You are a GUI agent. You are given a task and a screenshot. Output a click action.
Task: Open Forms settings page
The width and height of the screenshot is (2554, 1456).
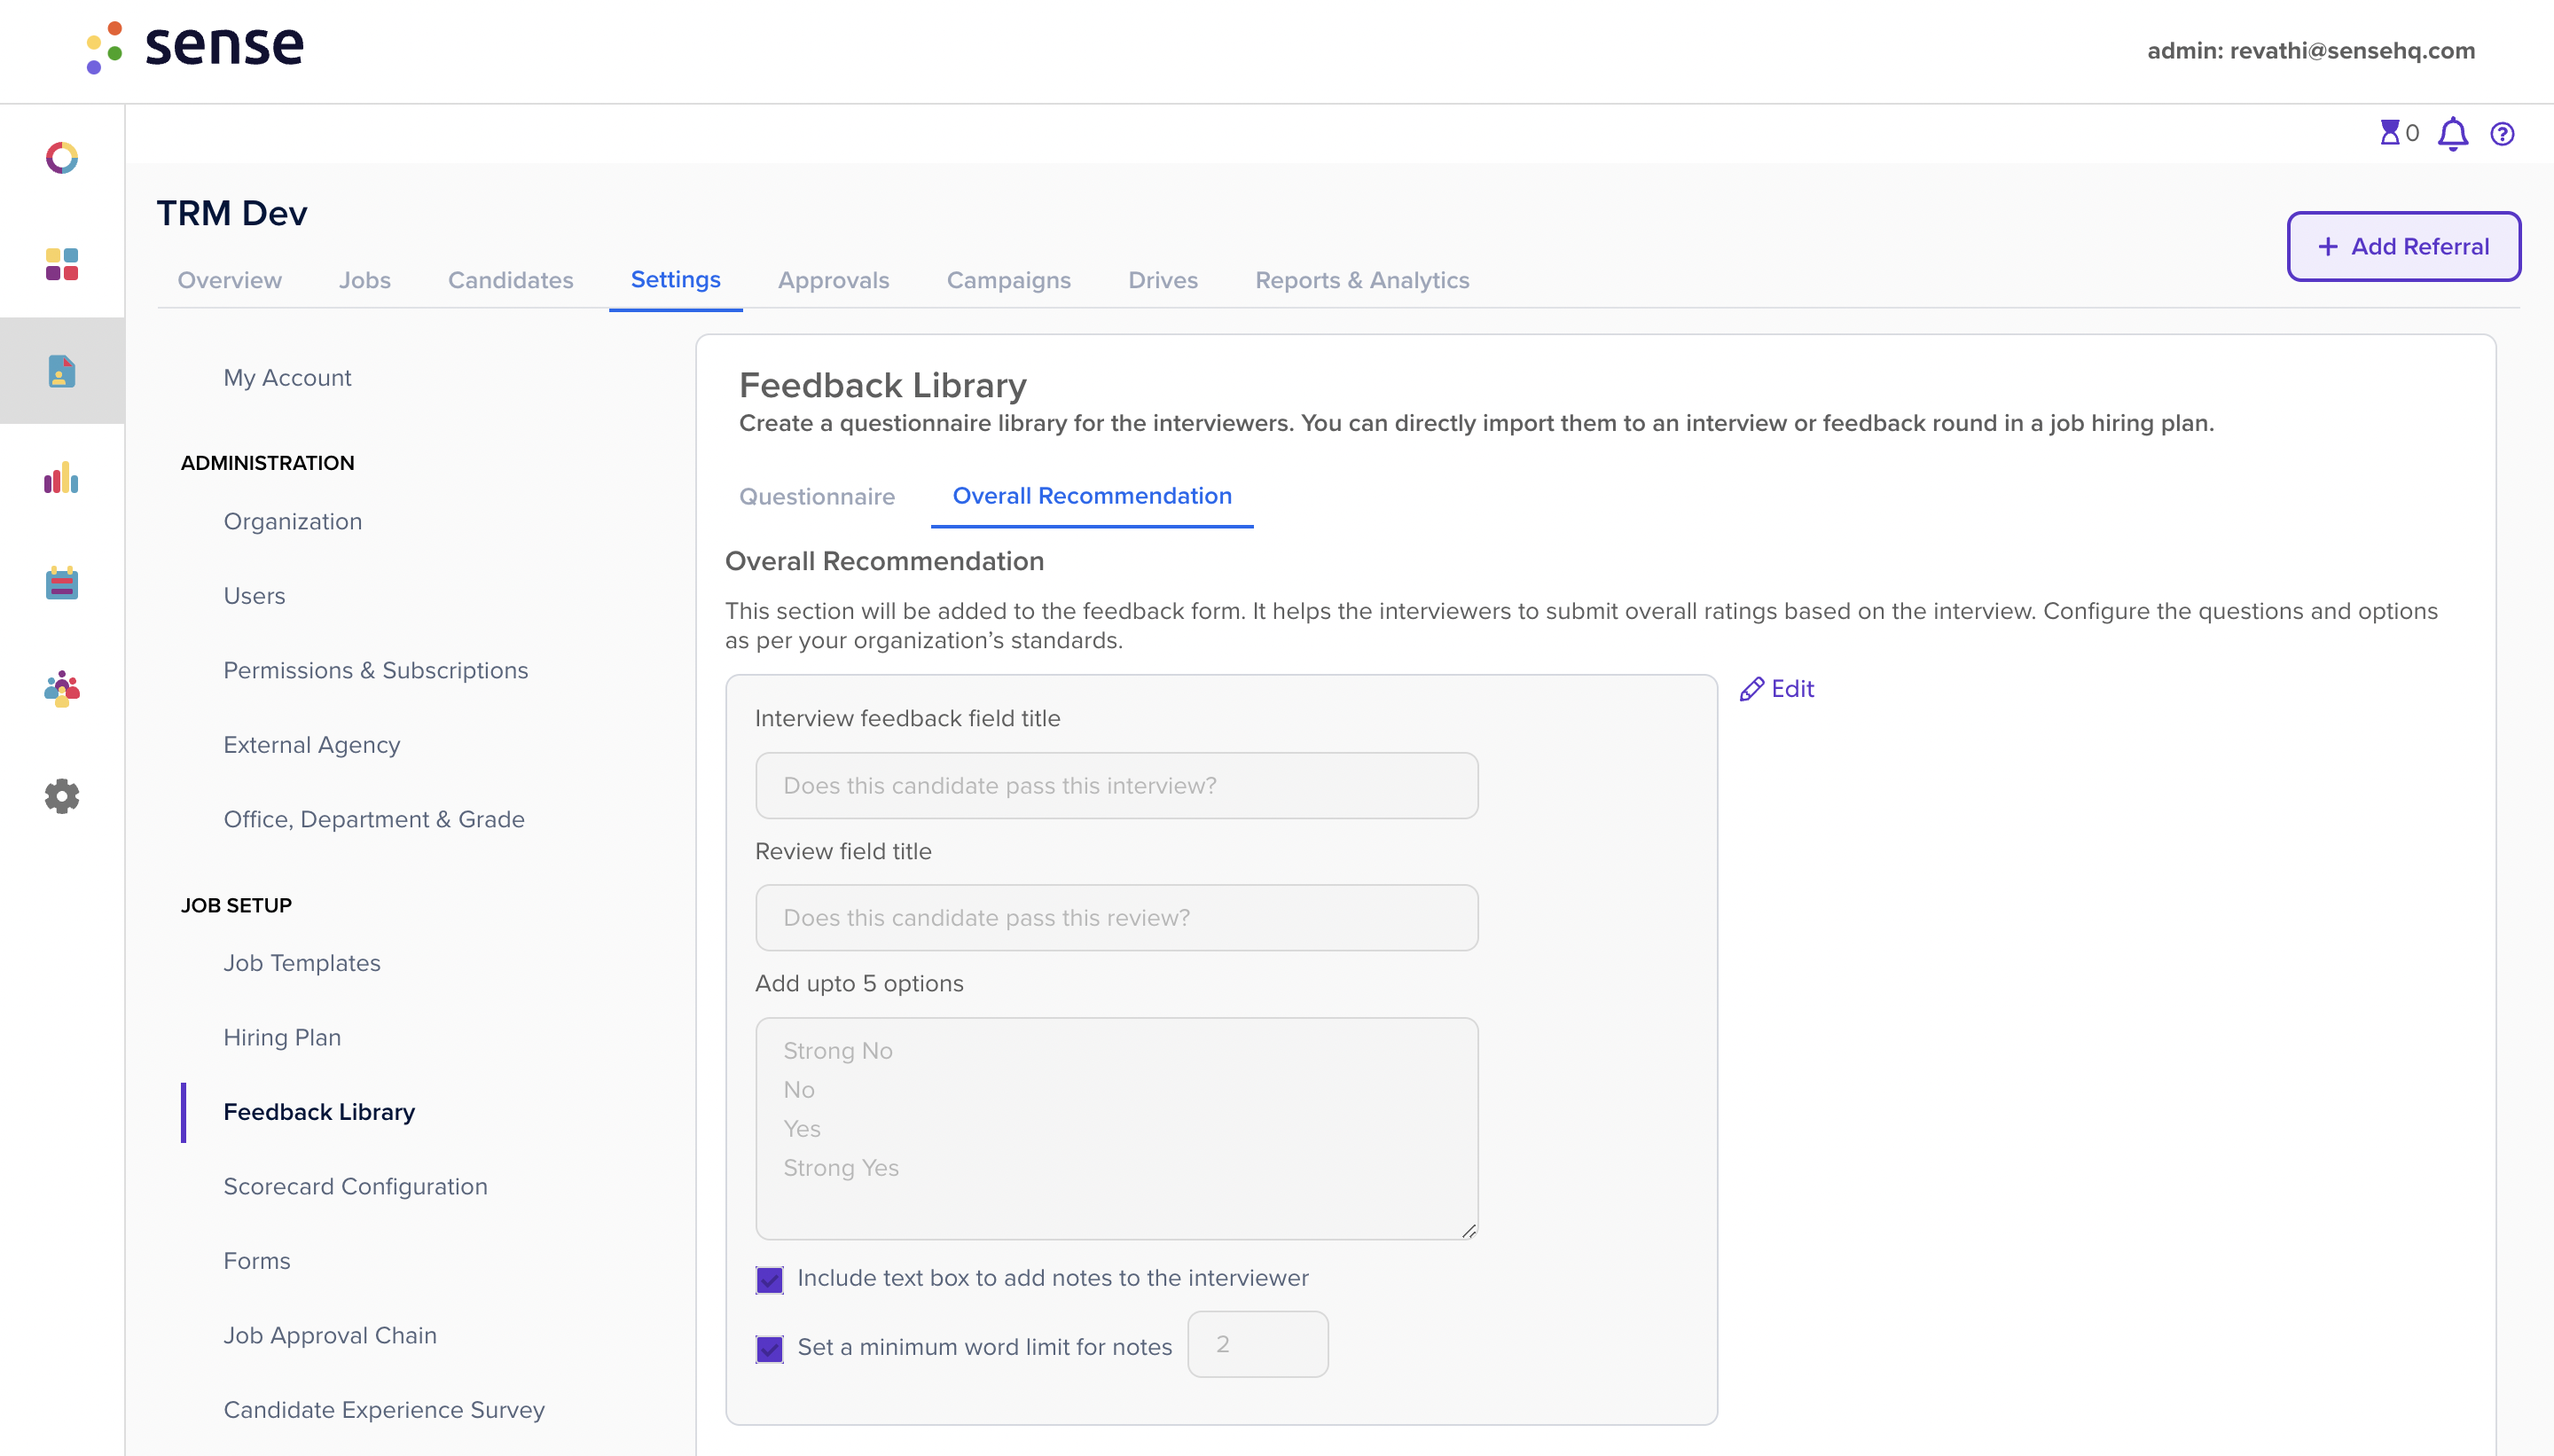(256, 1261)
